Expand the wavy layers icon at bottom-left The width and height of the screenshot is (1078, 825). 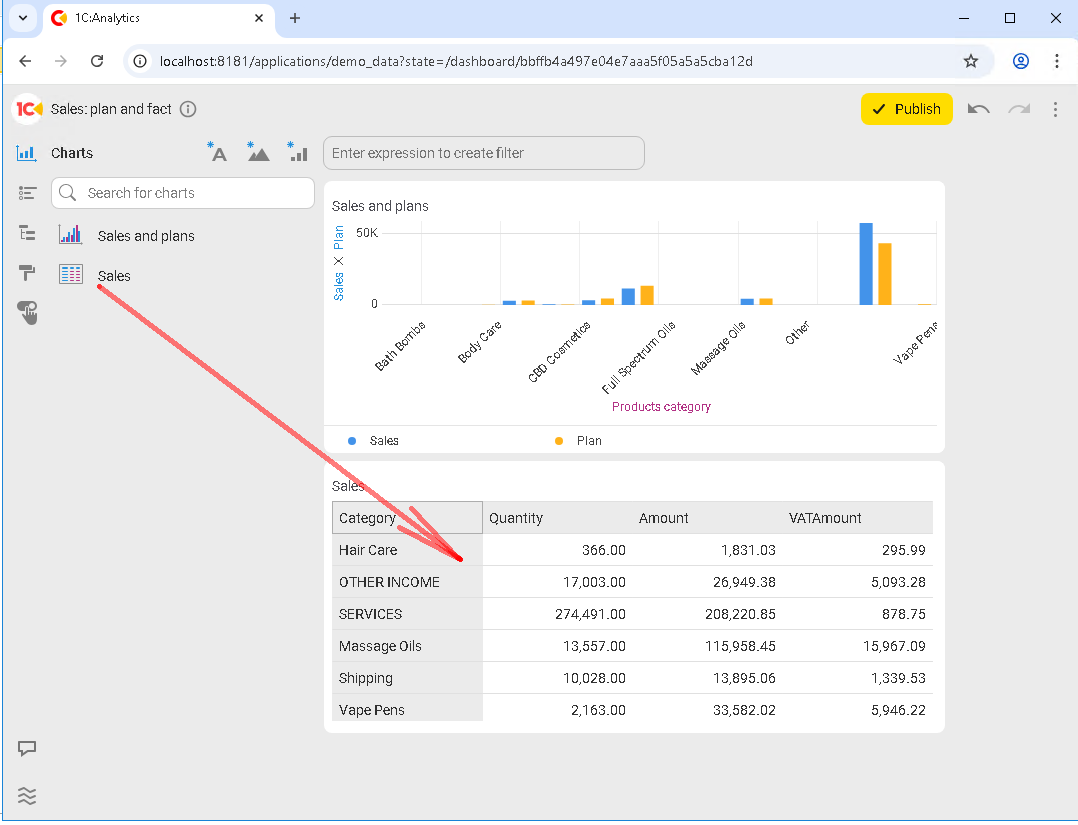(27, 796)
